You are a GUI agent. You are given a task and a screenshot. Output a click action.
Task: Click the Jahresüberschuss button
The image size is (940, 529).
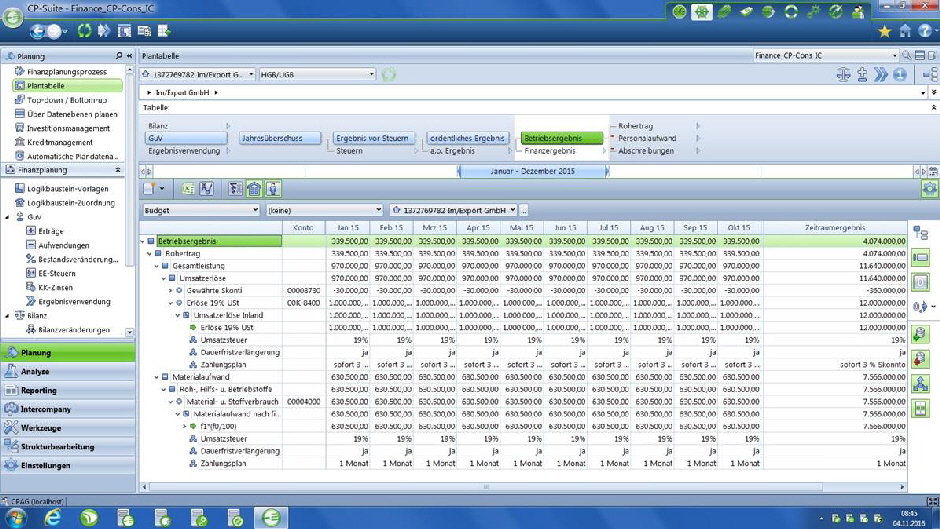click(280, 138)
